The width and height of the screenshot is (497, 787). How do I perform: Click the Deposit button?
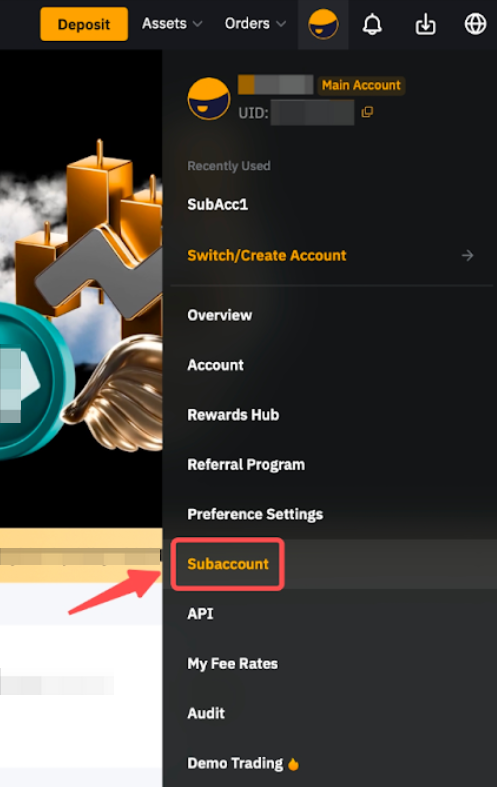(x=84, y=24)
